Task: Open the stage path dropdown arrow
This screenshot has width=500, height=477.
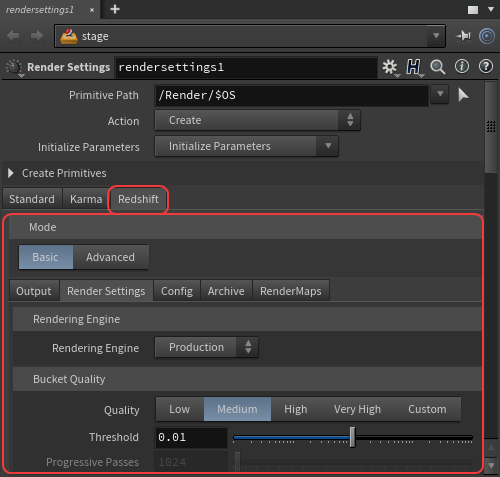Action: click(436, 36)
